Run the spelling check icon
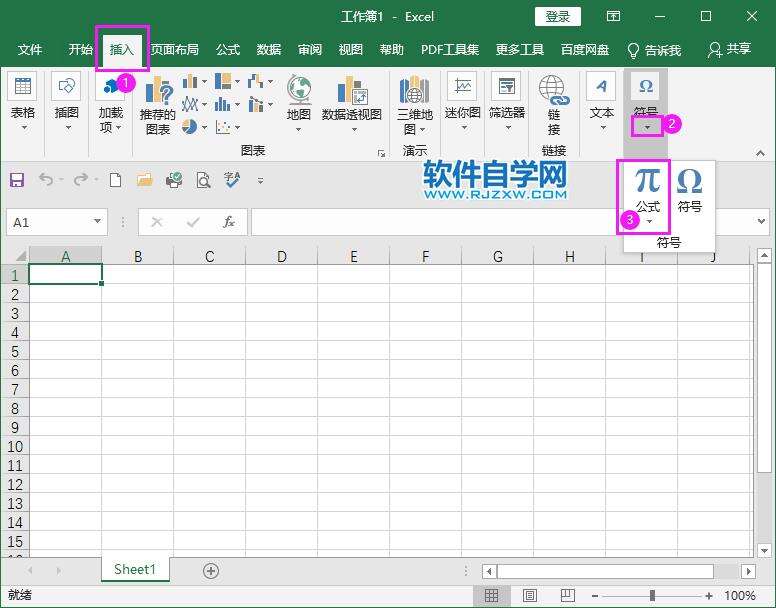Viewport: 776px width, 608px height. click(x=232, y=180)
